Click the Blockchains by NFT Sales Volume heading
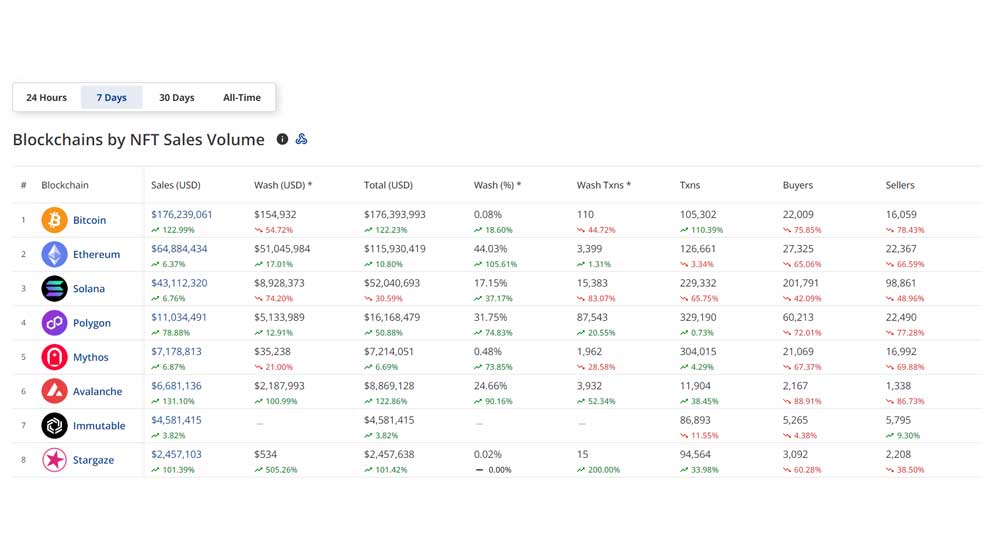This screenshot has width=984, height=554. [x=139, y=139]
